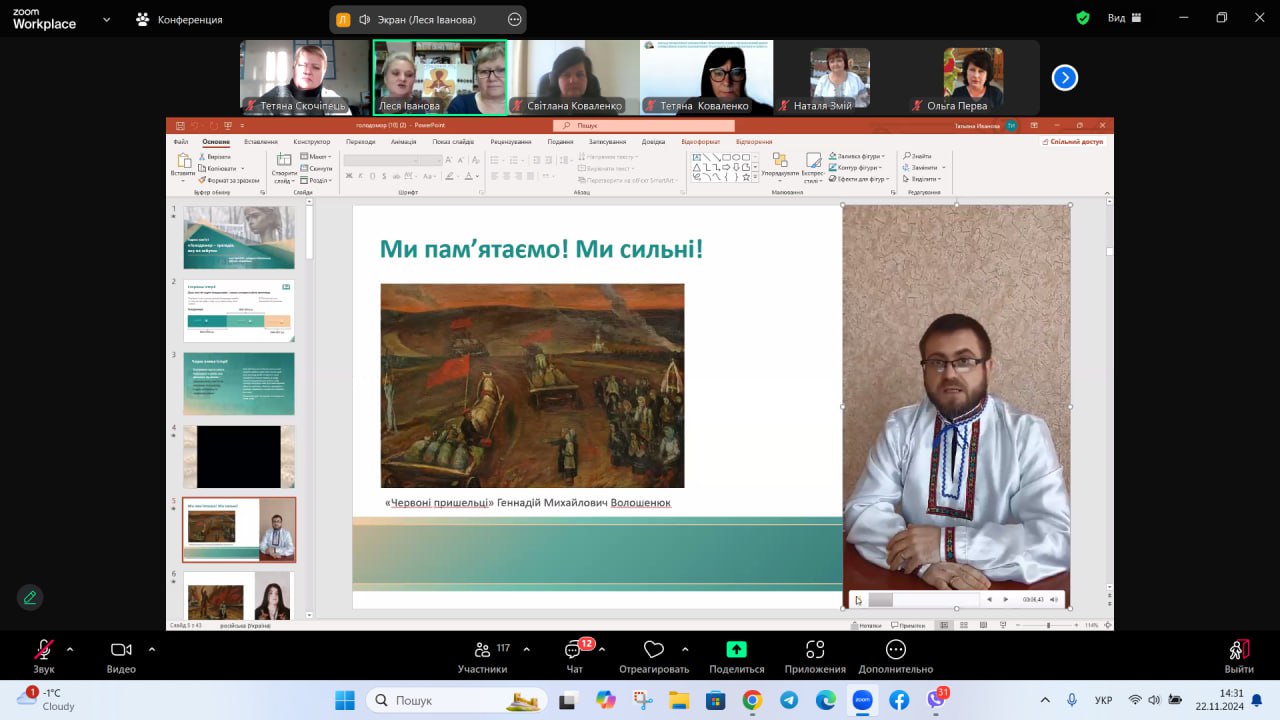Switch to the Відтворення ribbon tab
Image resolution: width=1280 pixels, height=720 pixels.
click(x=755, y=142)
